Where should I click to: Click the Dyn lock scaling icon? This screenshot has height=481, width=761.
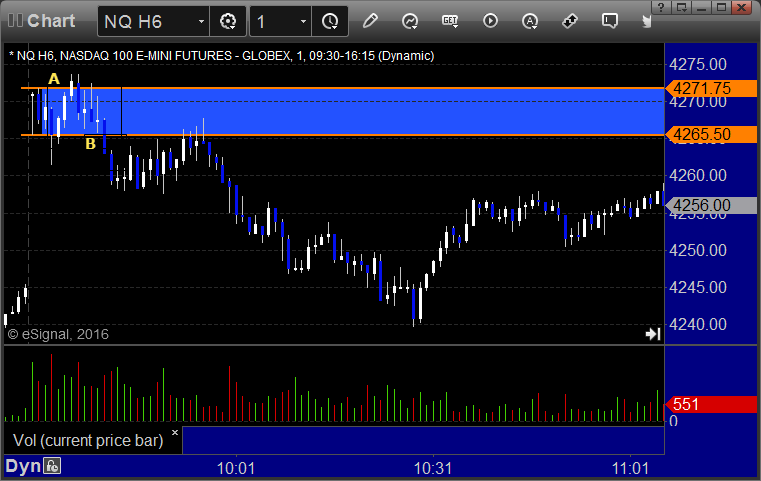(52, 466)
